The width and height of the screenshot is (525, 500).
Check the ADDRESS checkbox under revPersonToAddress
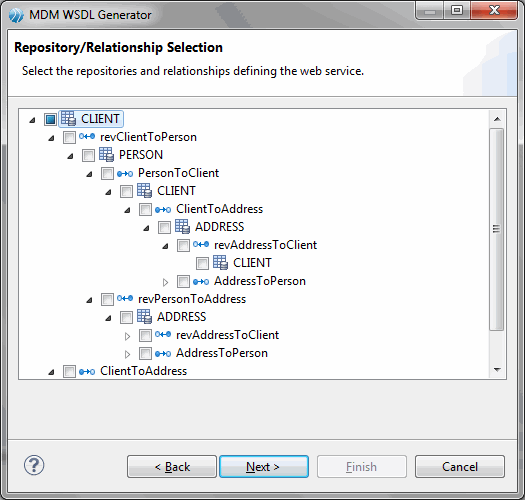tap(126, 317)
